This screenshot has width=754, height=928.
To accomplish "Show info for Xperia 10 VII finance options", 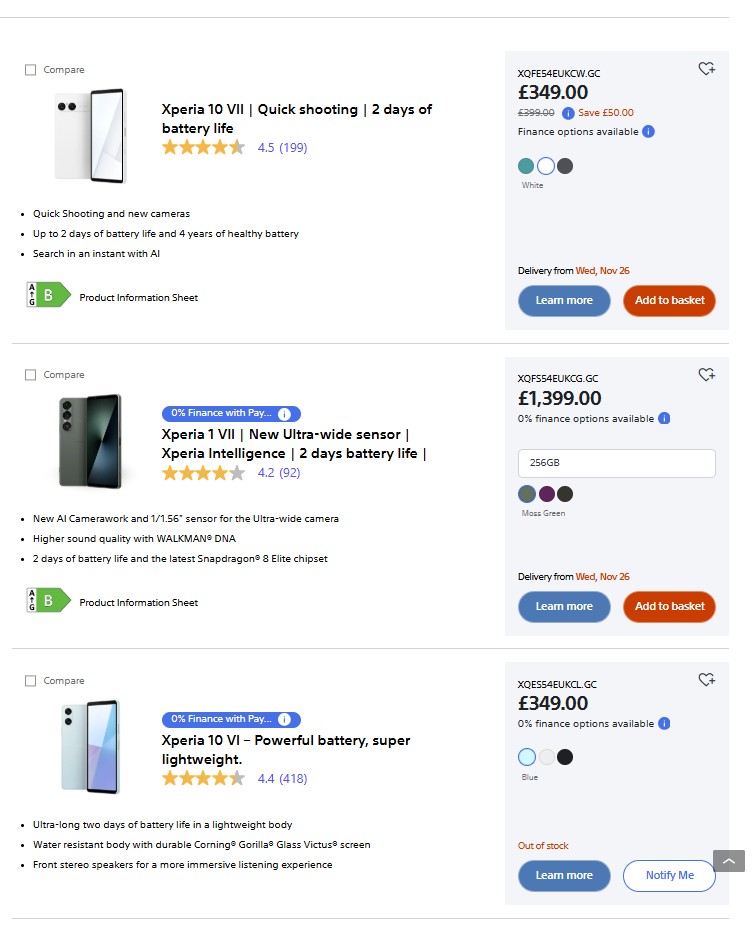I will pyautogui.click(x=648, y=132).
